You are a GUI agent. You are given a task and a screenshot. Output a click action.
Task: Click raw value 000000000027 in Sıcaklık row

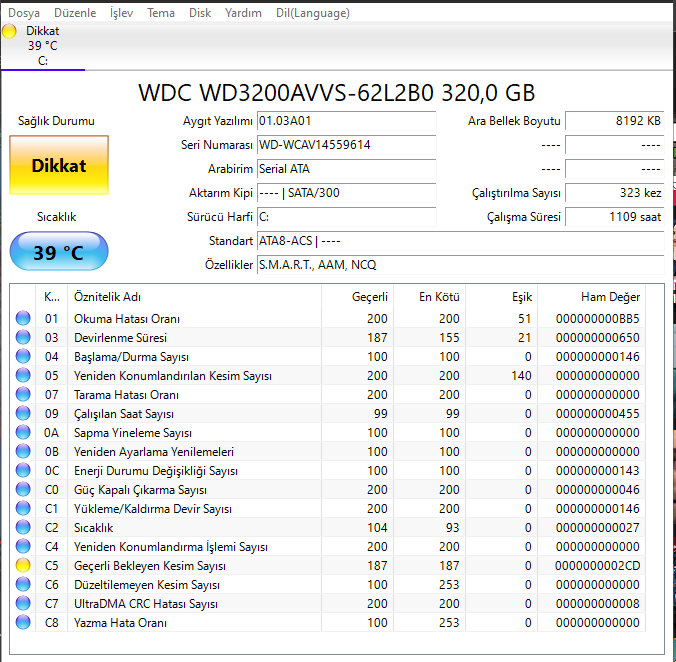598,528
